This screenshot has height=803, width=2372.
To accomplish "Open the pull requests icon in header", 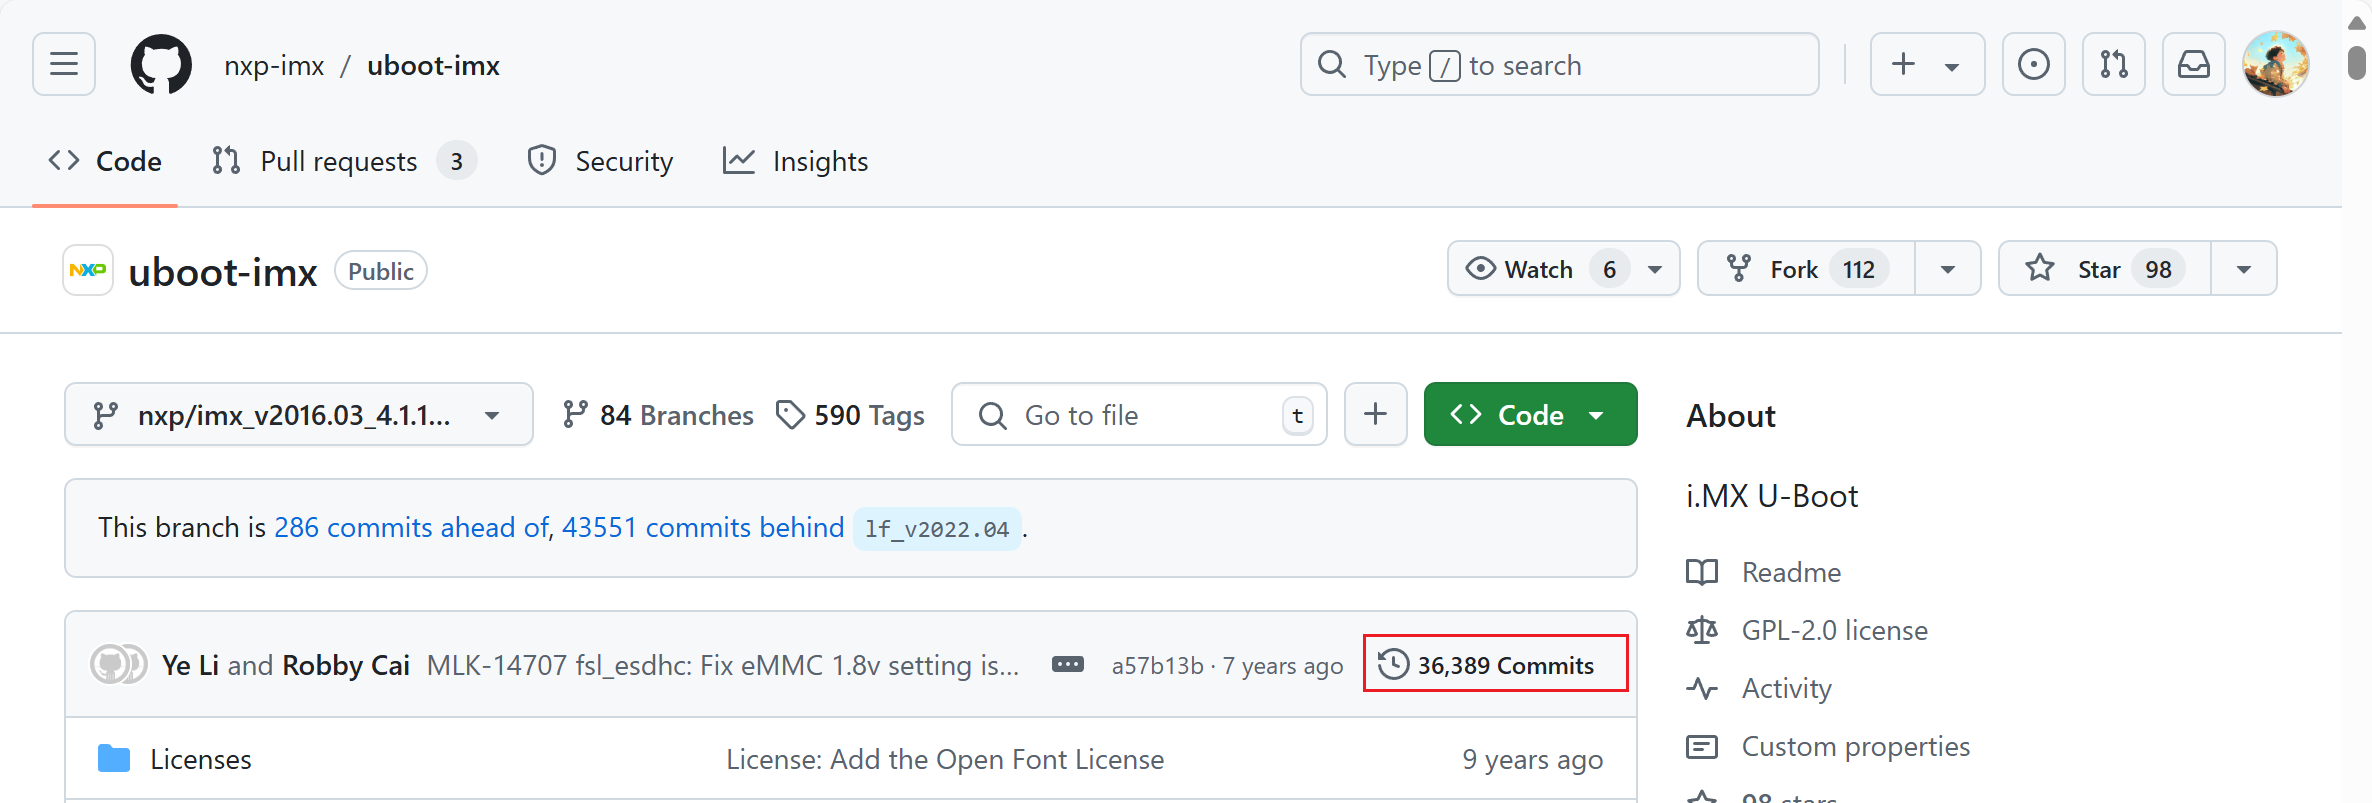I will click(2113, 65).
